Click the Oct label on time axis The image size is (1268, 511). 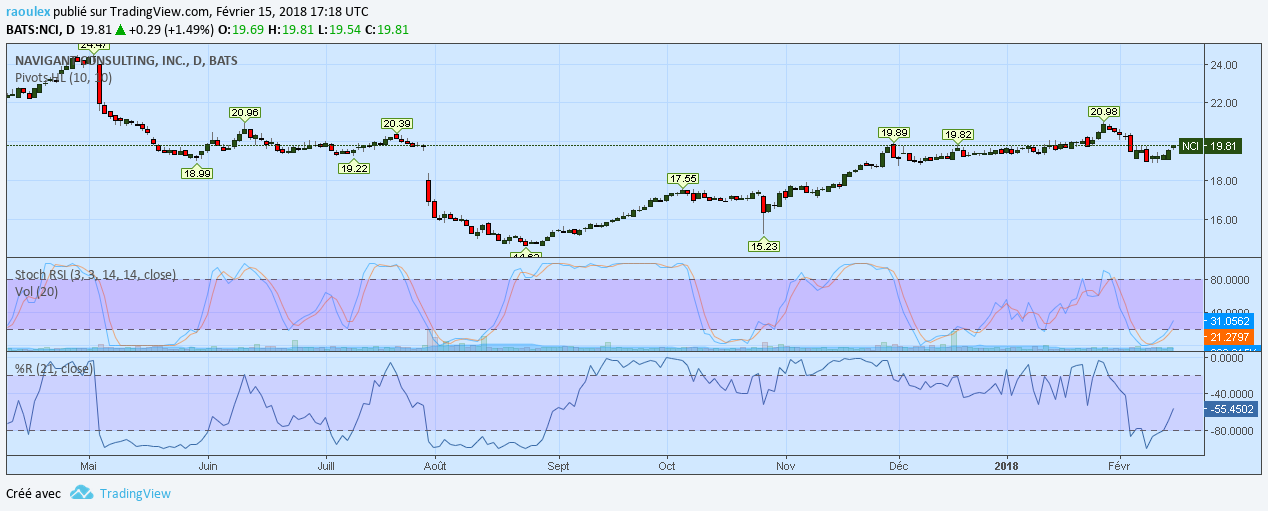[x=667, y=466]
